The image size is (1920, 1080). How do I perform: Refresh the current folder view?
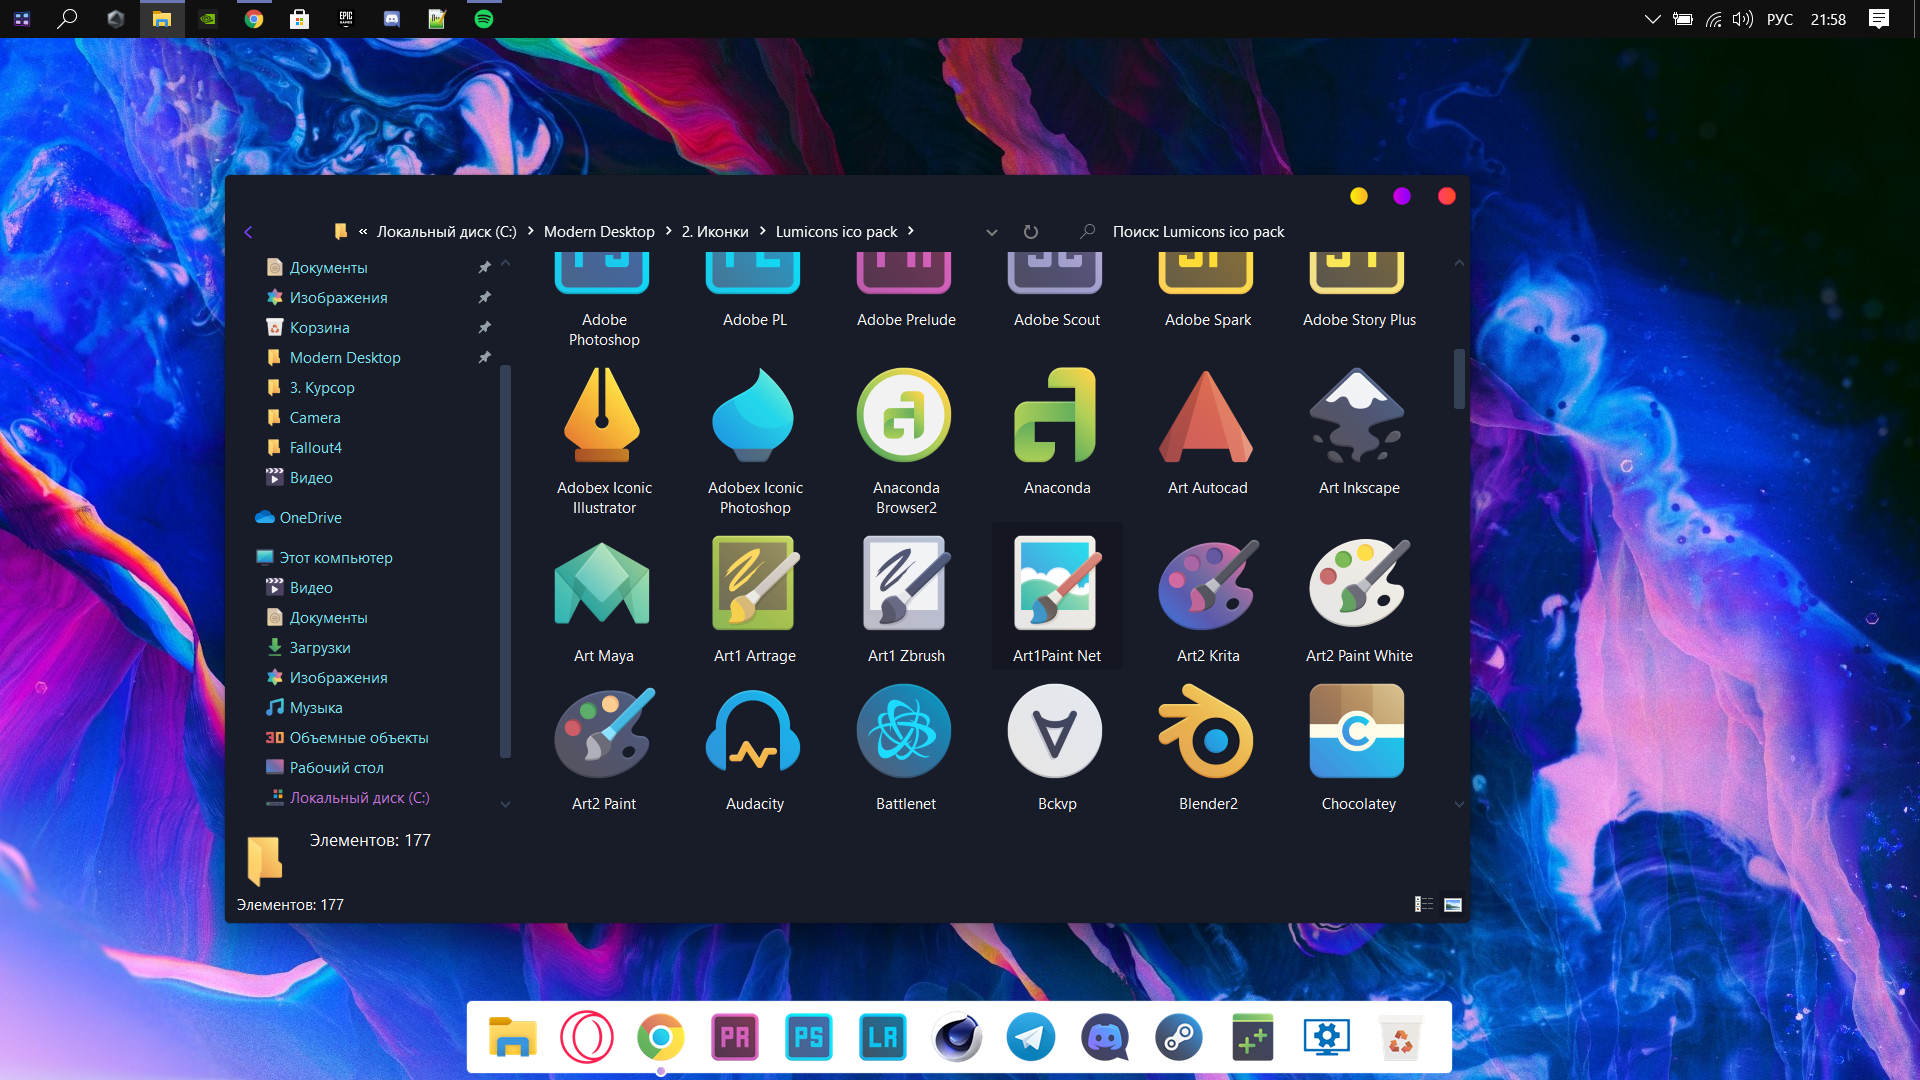pyautogui.click(x=1031, y=232)
